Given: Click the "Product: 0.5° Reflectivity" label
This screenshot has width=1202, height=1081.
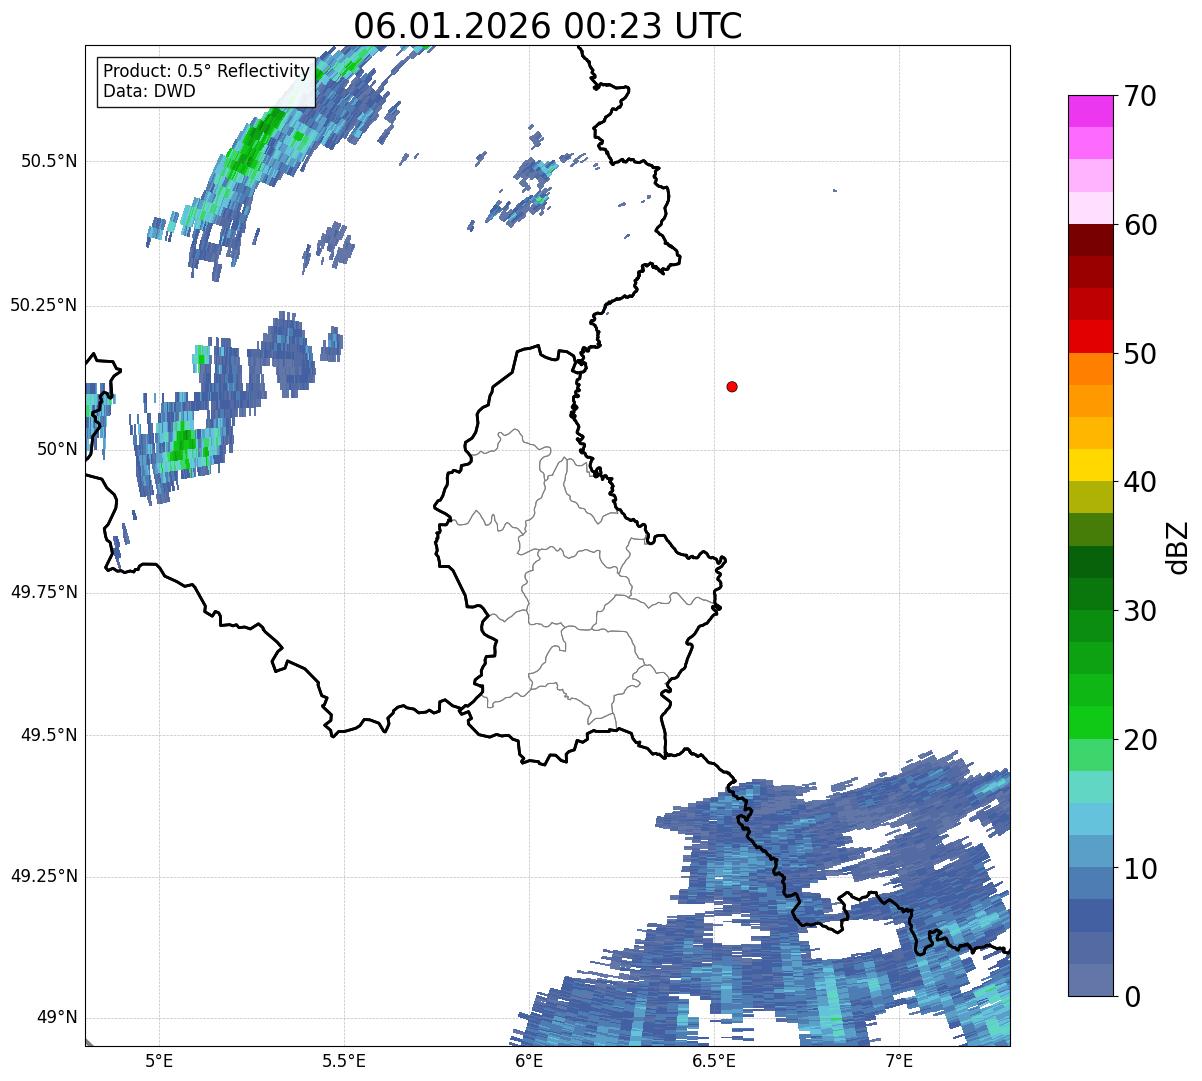Looking at the screenshot, I should click(x=206, y=71).
